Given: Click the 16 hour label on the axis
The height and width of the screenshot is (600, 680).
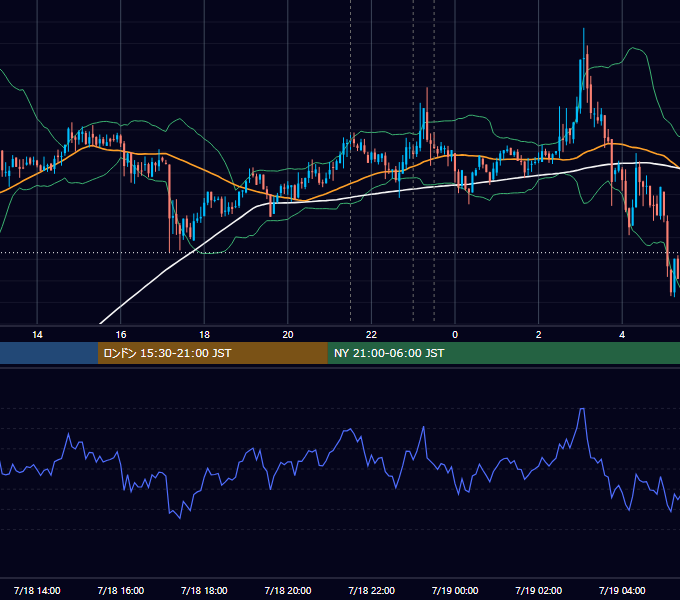Looking at the screenshot, I should point(121,335).
